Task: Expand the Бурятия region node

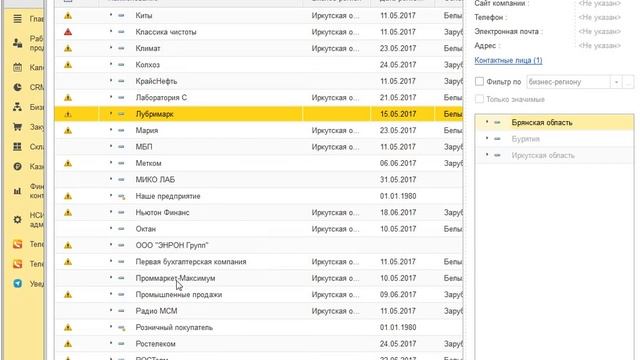Action: tap(487, 138)
